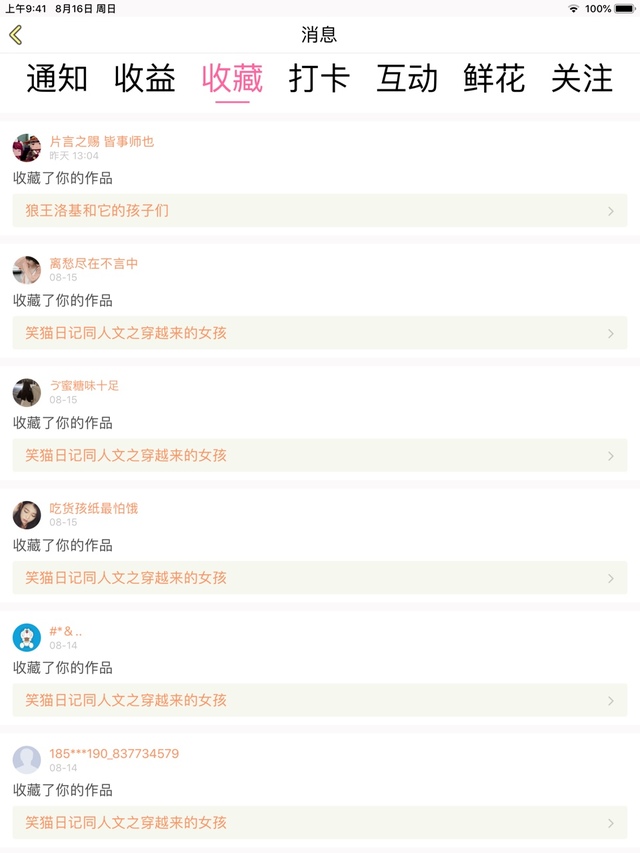Tap avatar of user ㄋ蜜糖味十足
Viewport: 640px width, 853px height.
tap(27, 392)
